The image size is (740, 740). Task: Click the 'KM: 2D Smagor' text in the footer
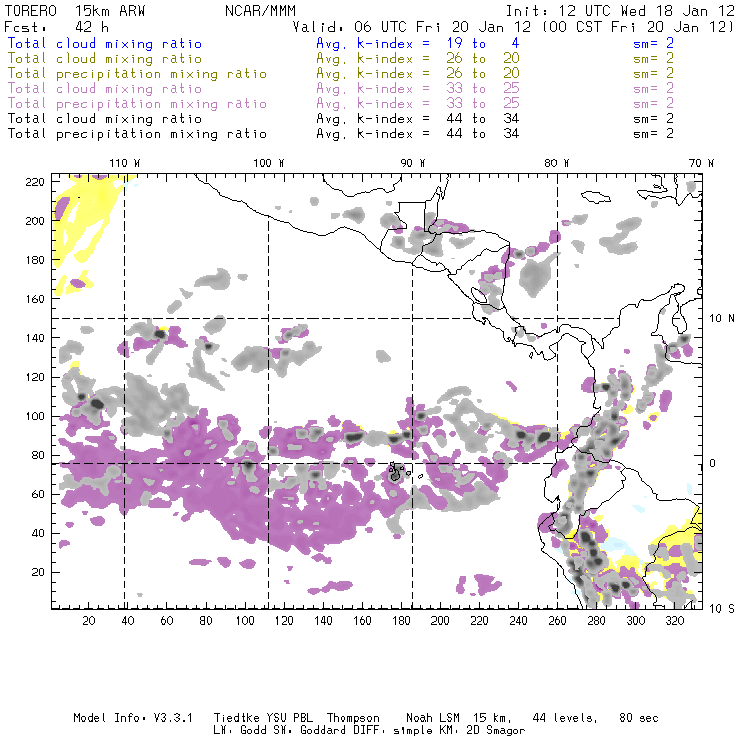click(476, 731)
